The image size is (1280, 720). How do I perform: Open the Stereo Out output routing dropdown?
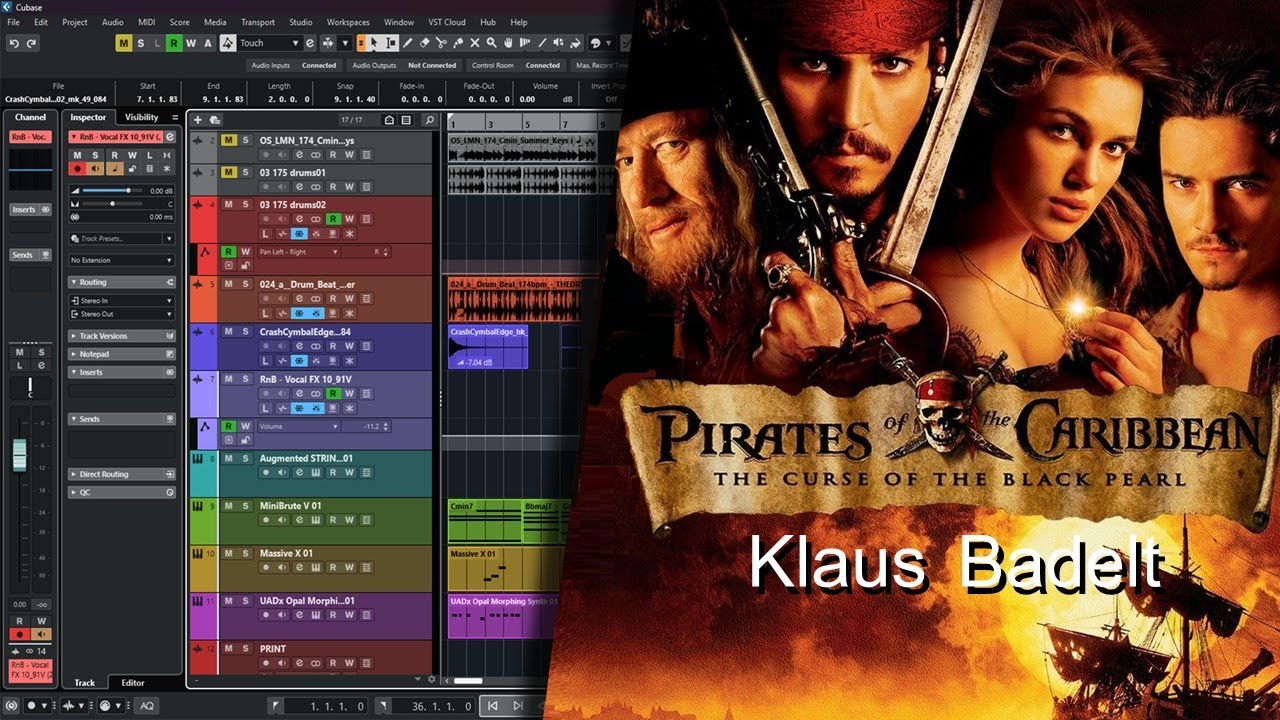(x=121, y=314)
